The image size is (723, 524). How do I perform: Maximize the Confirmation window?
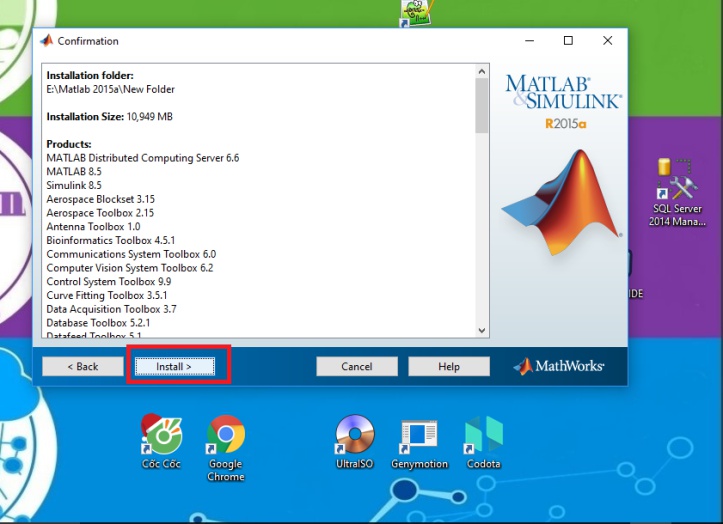tap(568, 41)
